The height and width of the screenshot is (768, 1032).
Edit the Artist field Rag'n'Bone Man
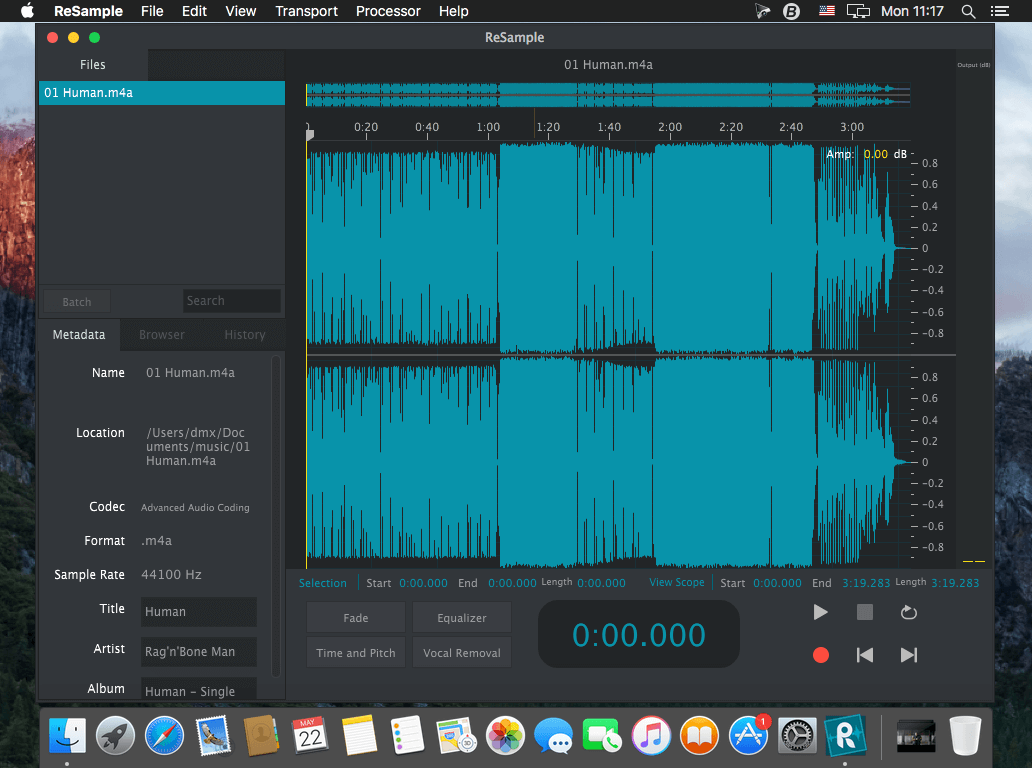click(x=199, y=652)
